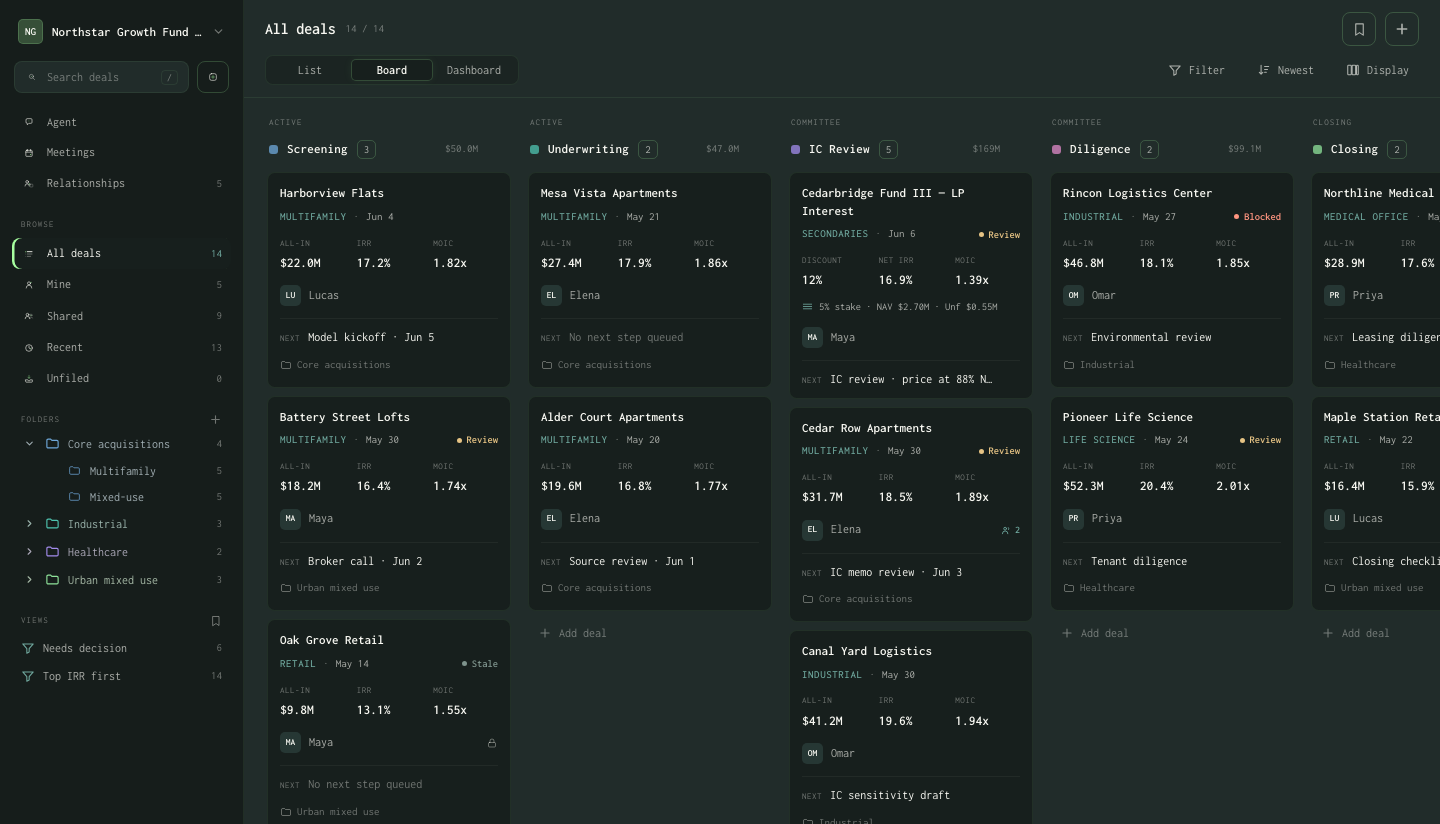Click Add deal under Closing column

coord(1356,633)
